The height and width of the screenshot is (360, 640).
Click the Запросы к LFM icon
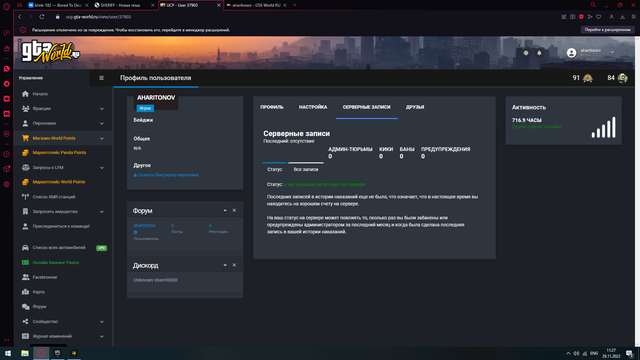tap(25, 167)
